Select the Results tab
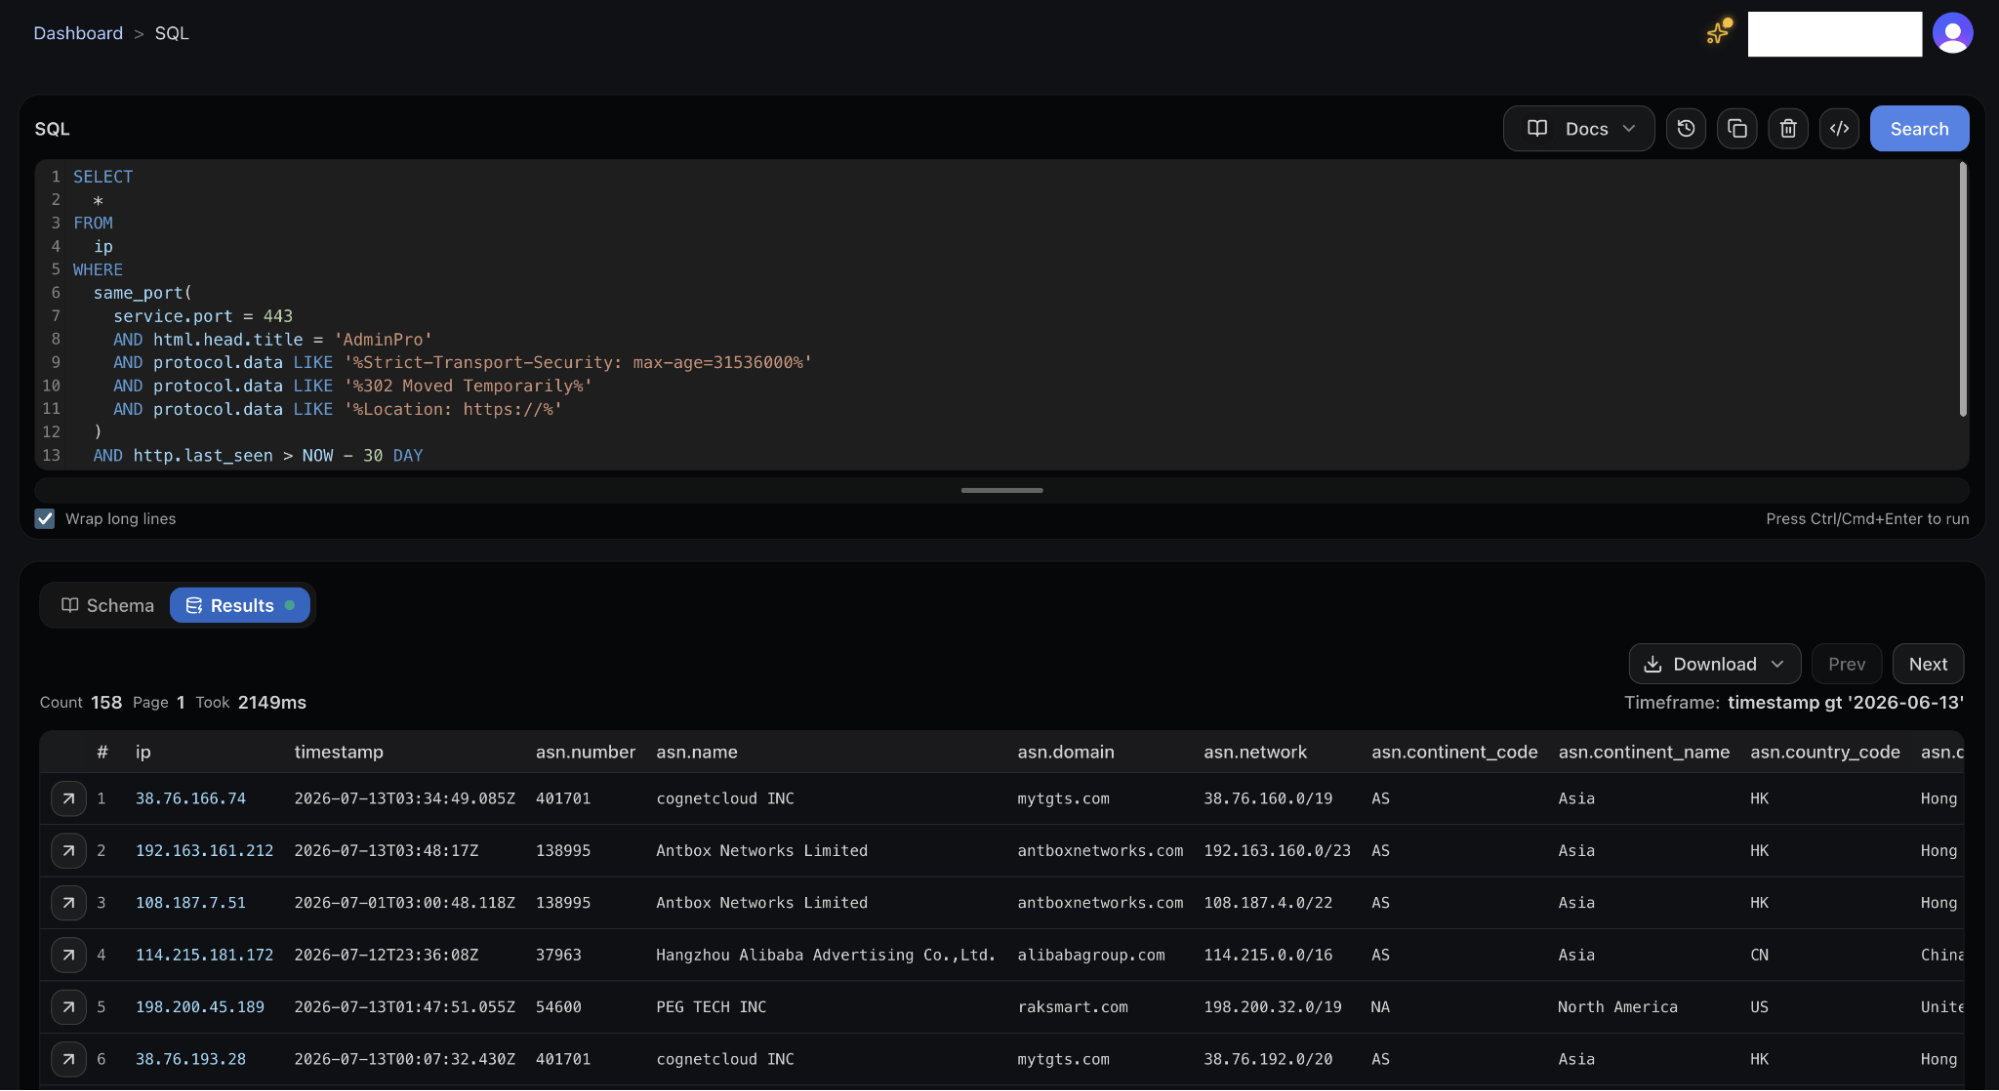 240,606
